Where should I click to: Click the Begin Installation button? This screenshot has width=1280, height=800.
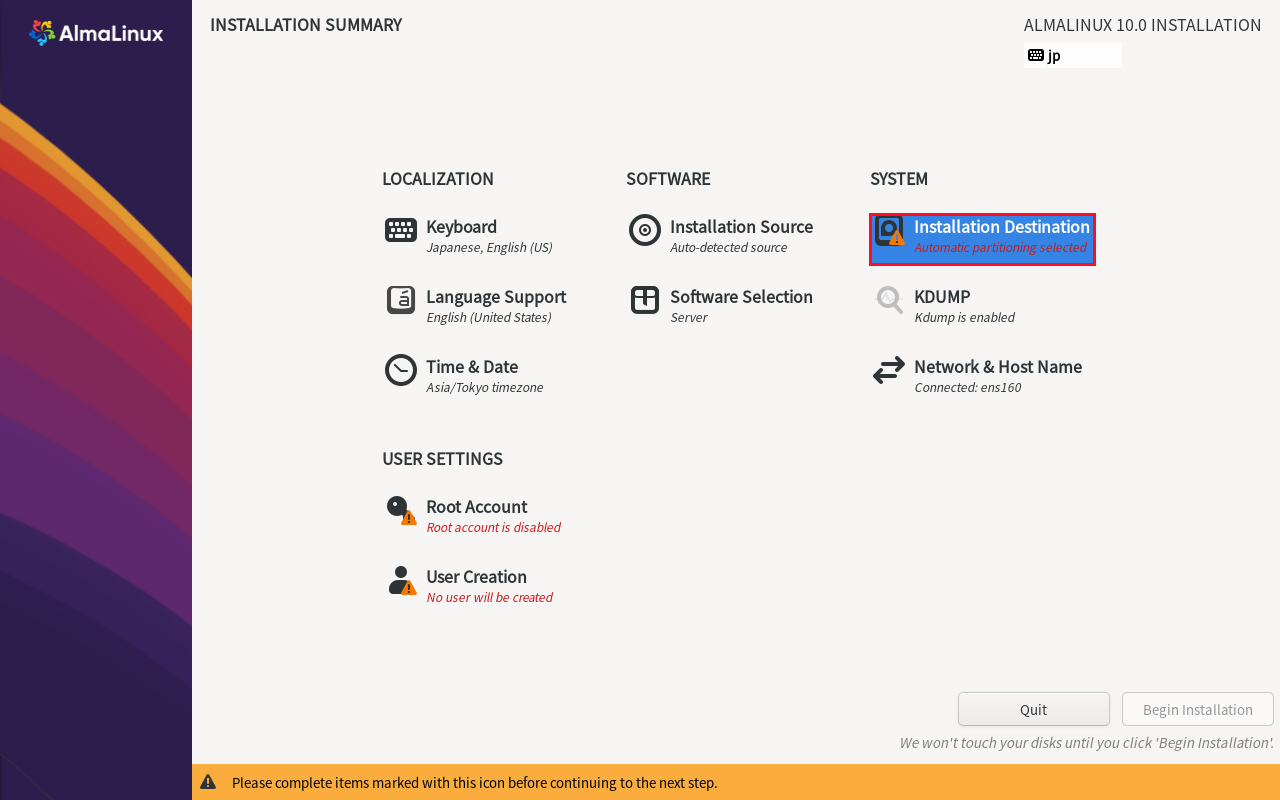(x=1198, y=709)
